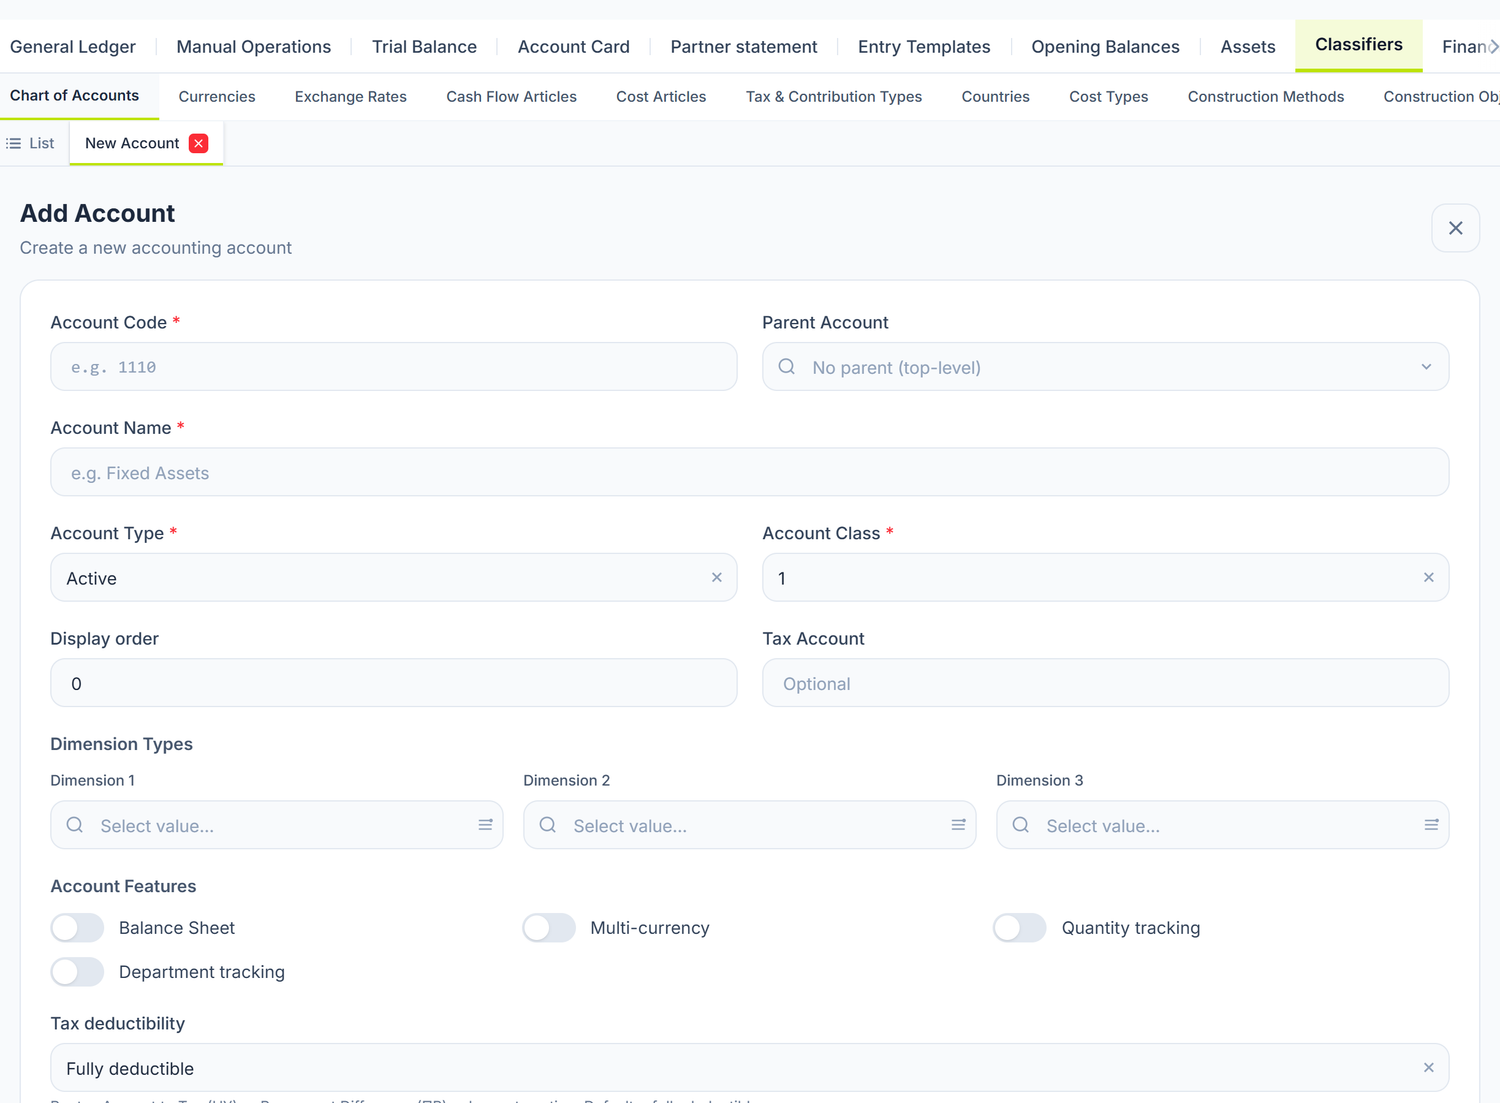Viewport: 1500px width, 1103px height.
Task: Clear the Account Type value Active
Action: (716, 577)
